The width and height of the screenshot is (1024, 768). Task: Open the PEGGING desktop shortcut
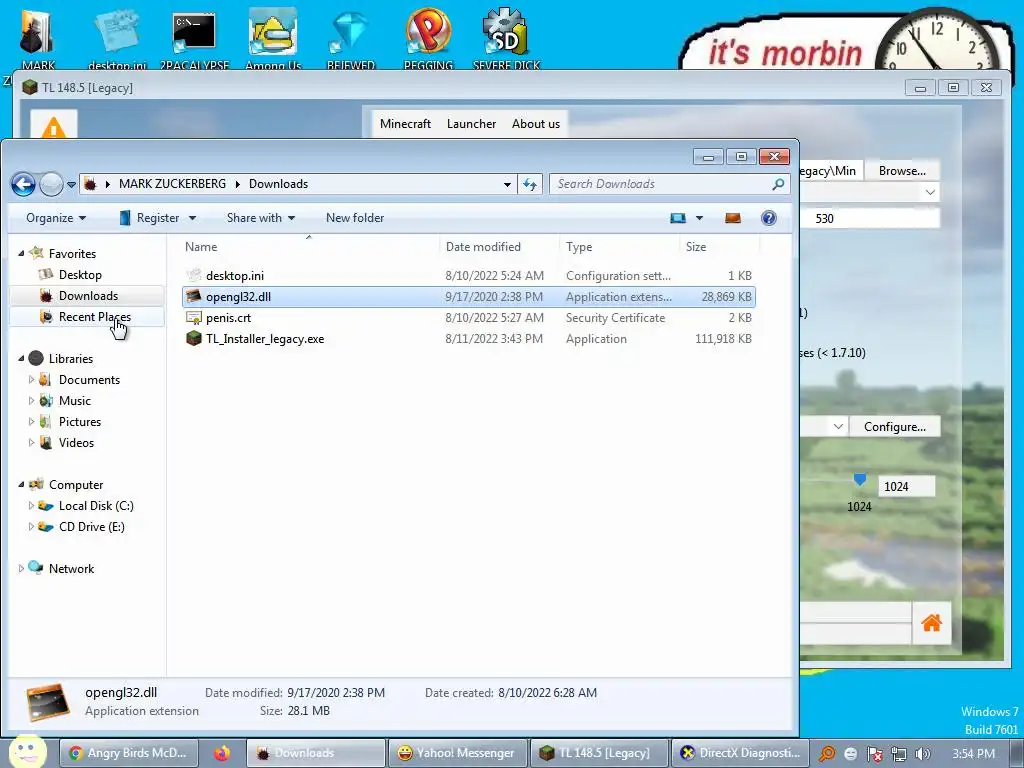(x=428, y=37)
